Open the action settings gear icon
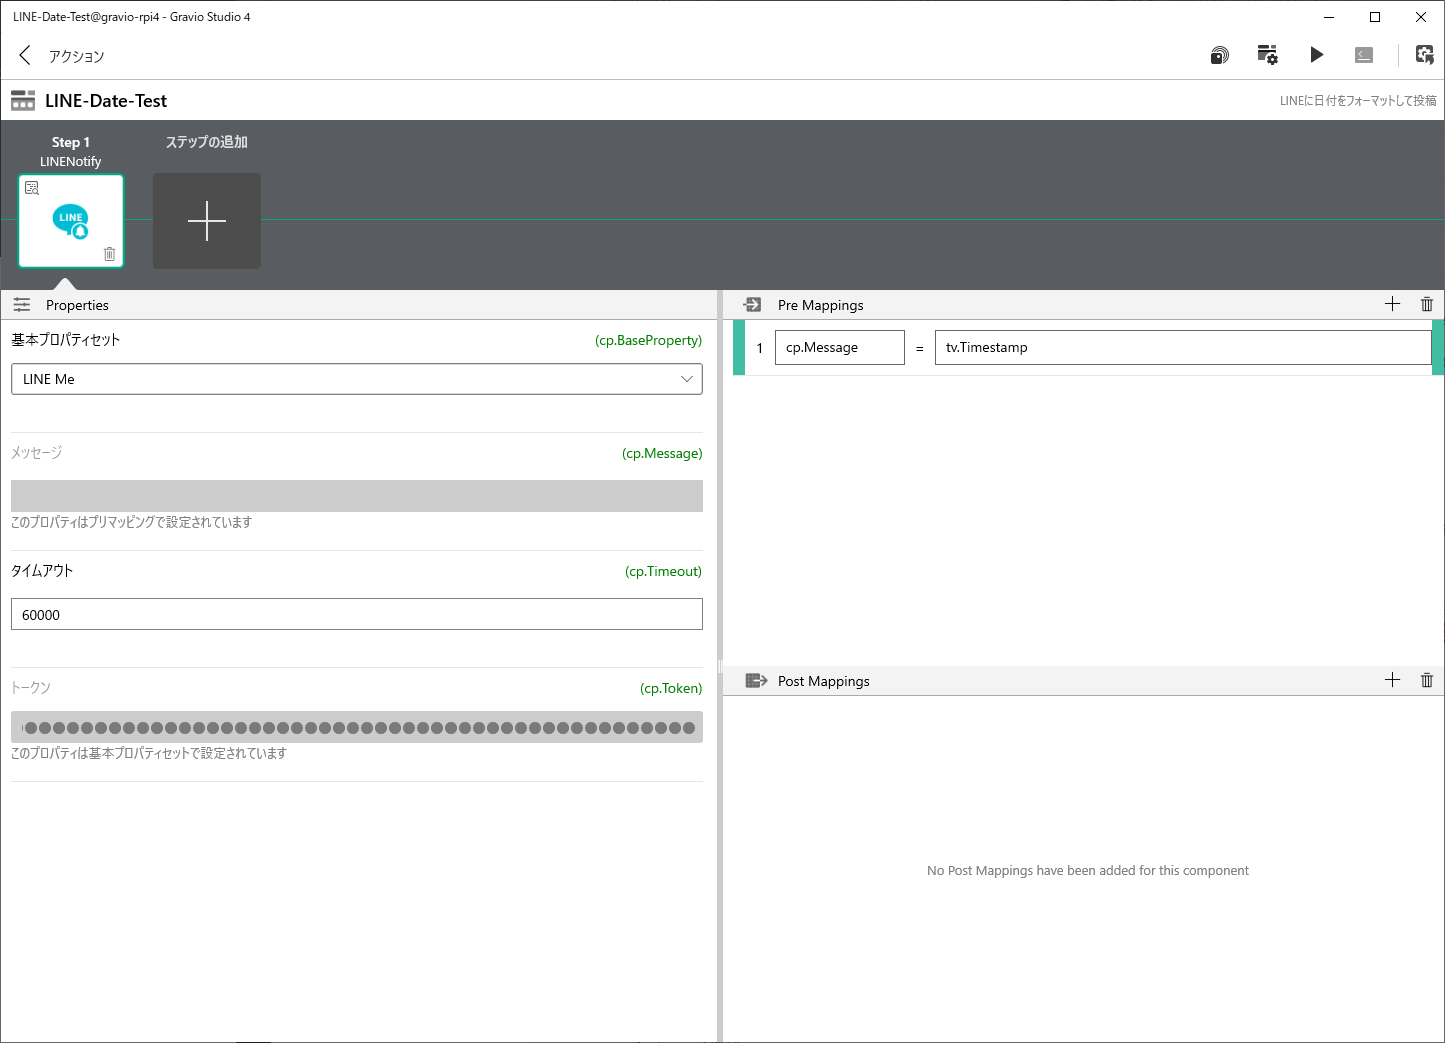 (x=1267, y=55)
